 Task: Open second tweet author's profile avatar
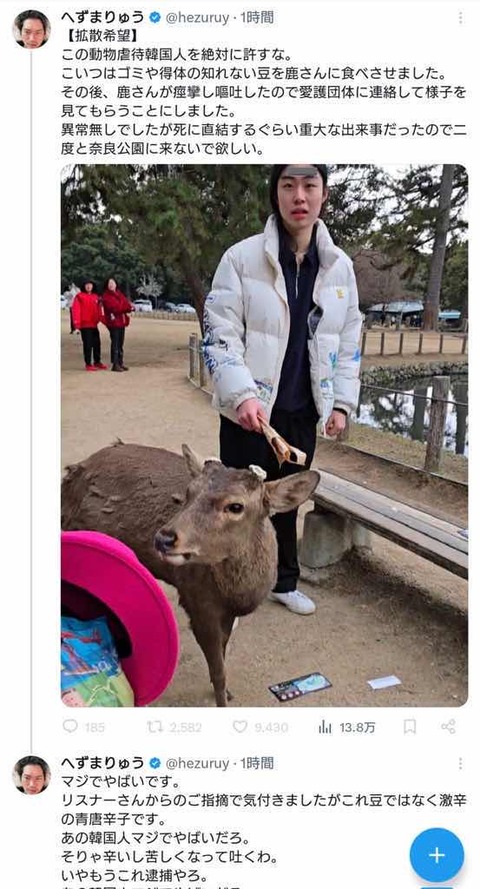click(31, 774)
